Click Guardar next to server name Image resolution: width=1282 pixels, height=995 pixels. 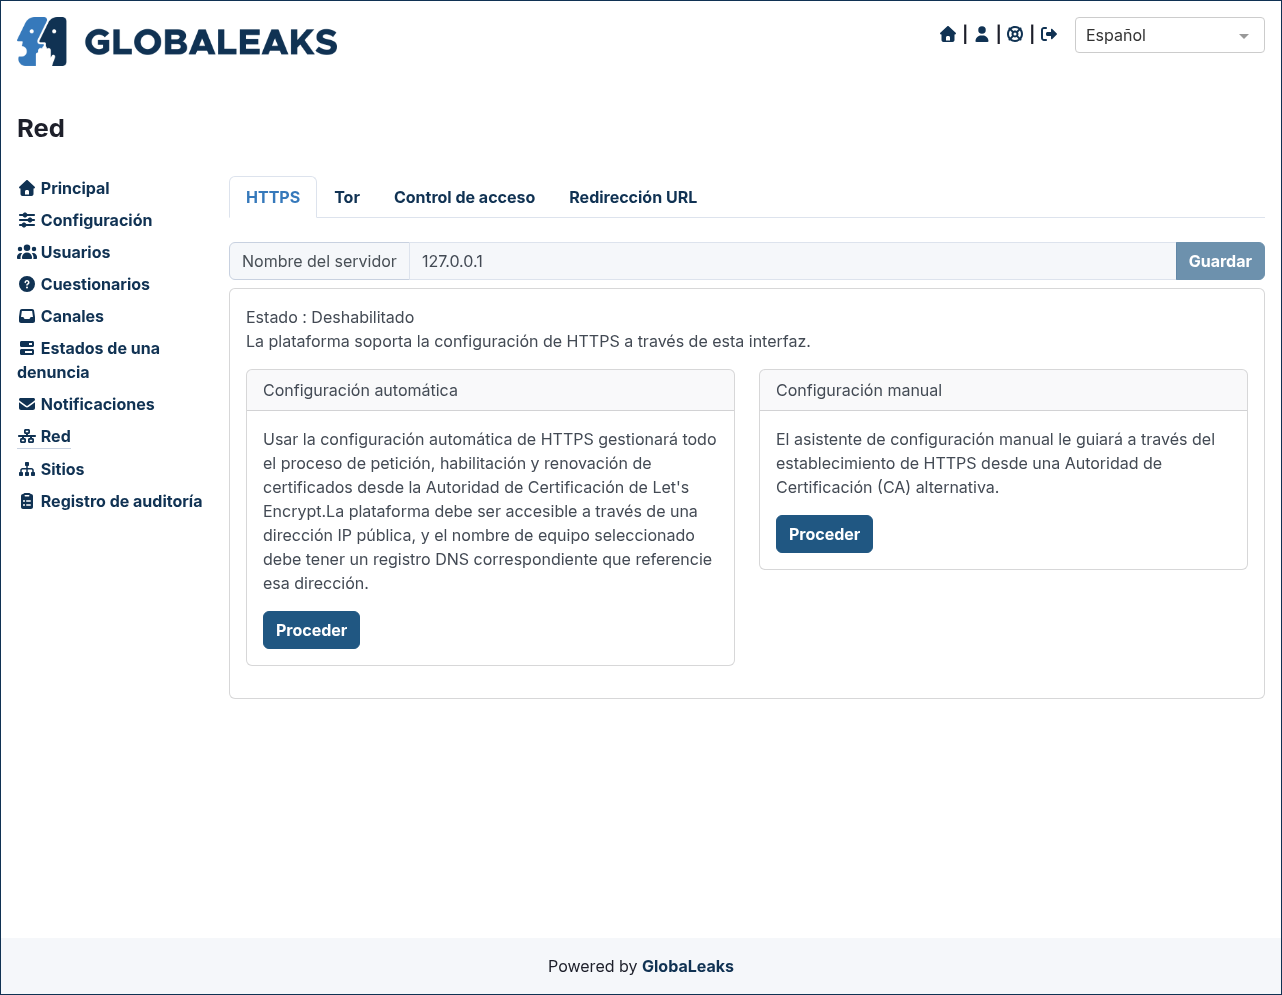1220,261
